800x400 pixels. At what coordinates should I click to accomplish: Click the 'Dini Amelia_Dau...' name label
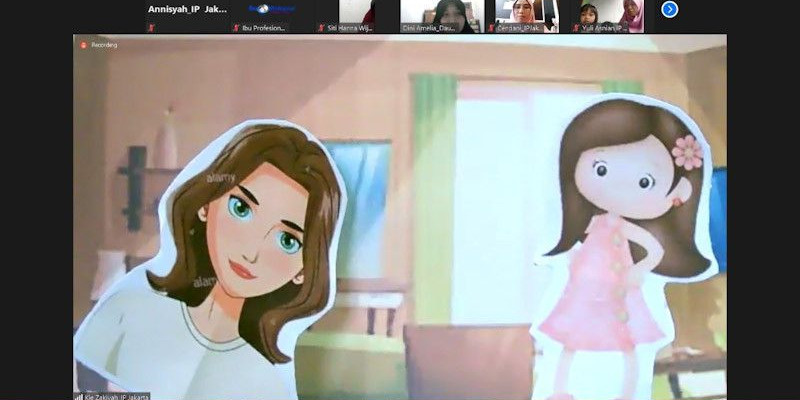pyautogui.click(x=429, y=28)
